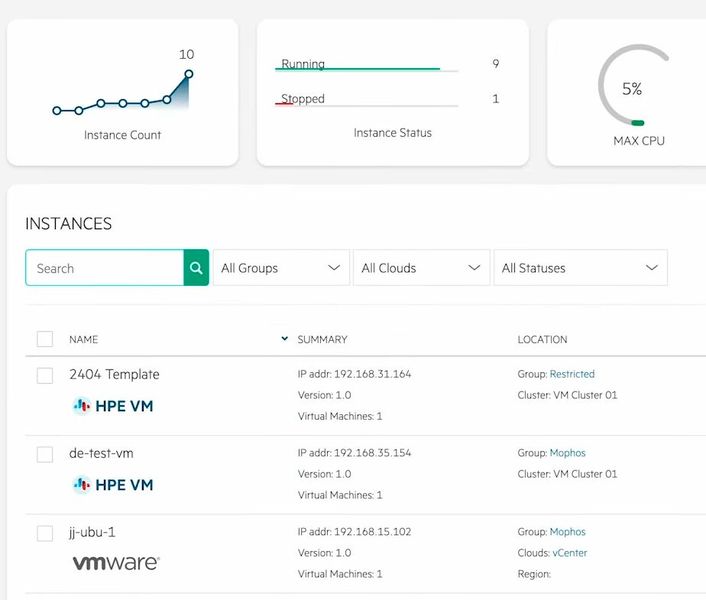
Task: Click the LOCATION column header
Action: 542,339
